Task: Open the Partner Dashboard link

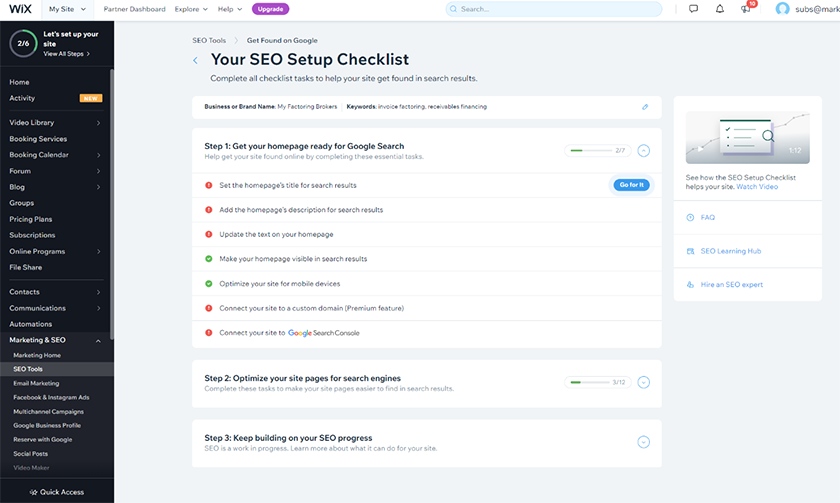Action: pyautogui.click(x=134, y=9)
